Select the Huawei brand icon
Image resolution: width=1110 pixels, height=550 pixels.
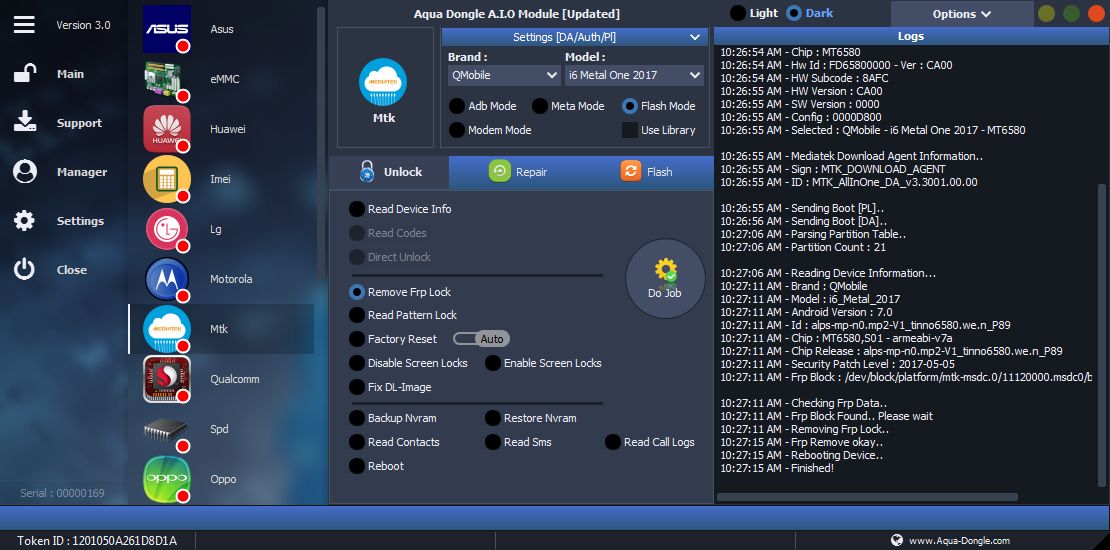tap(167, 129)
